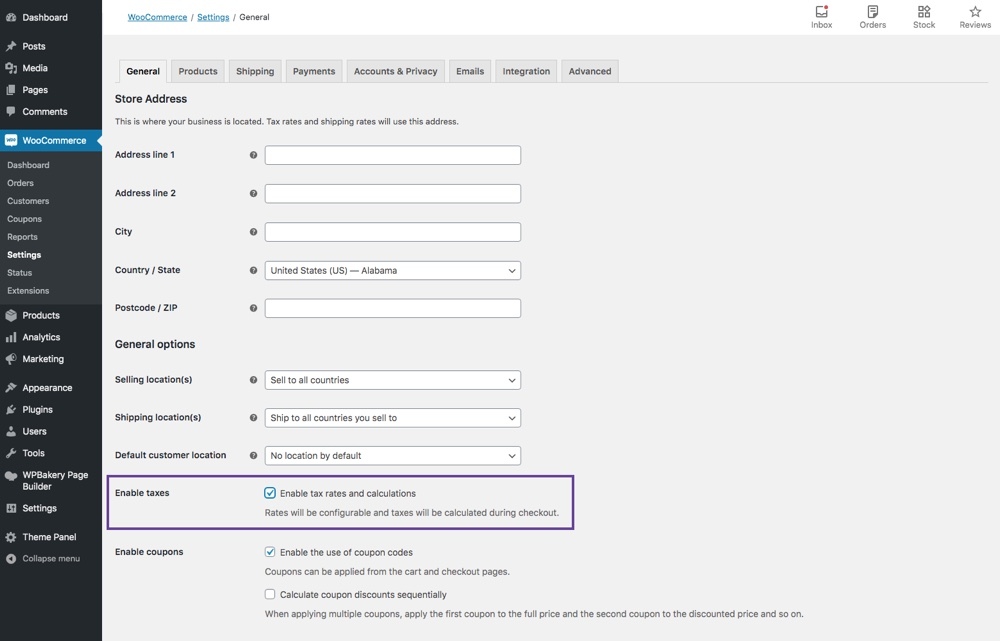Image resolution: width=1000 pixels, height=641 pixels.
Task: Open Plugins from the admin sidebar
Action: point(38,409)
